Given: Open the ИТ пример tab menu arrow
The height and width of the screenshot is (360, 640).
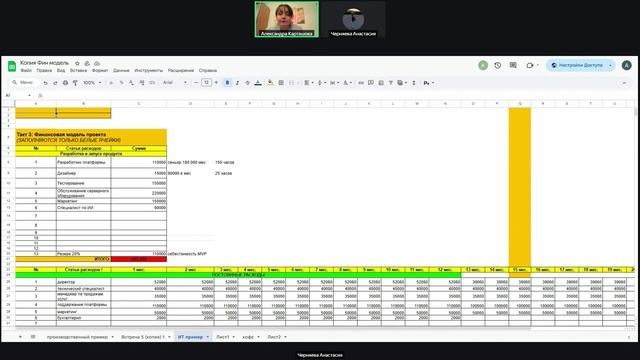Looking at the screenshot, I should tap(208, 337).
